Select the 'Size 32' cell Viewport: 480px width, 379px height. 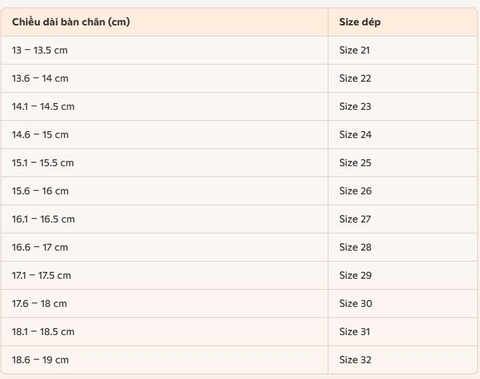[403, 360]
